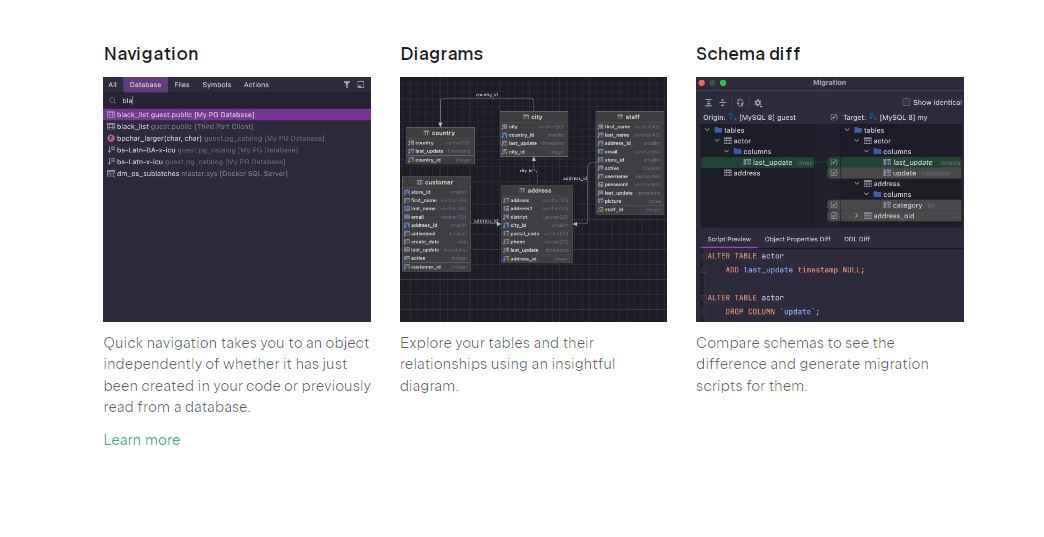The width and height of the screenshot is (1044, 537).
Task: Click the filter funnel icon in Navigation panel
Action: coord(347,85)
